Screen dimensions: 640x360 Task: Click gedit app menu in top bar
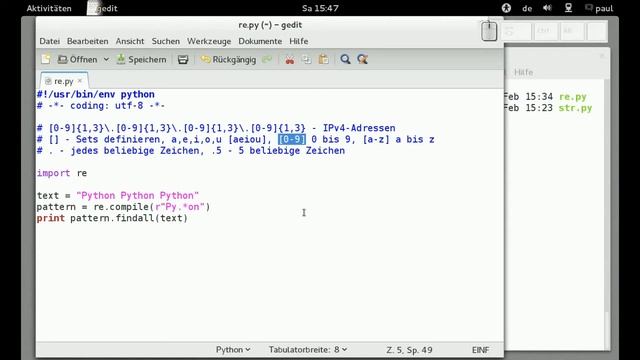coord(103,8)
